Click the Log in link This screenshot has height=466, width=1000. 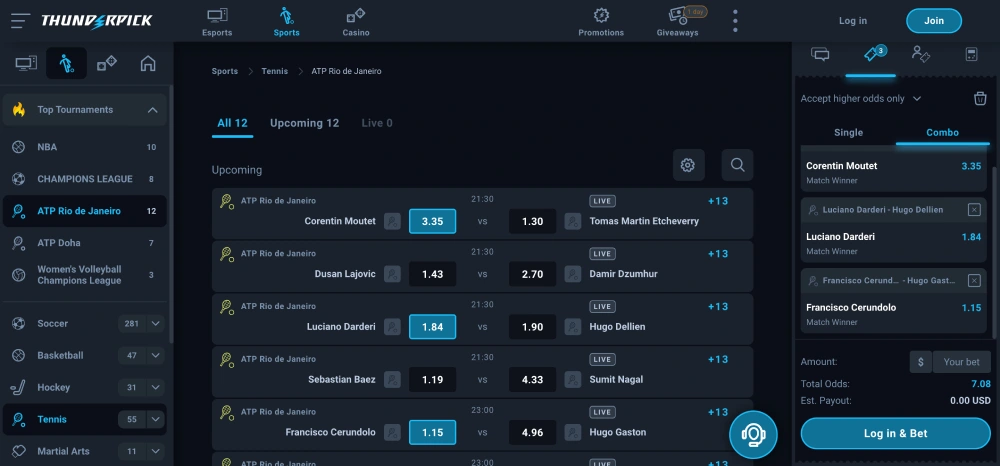(x=853, y=20)
